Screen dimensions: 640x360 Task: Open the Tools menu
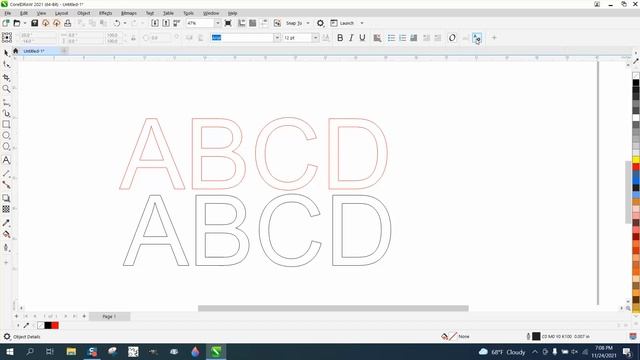point(189,13)
